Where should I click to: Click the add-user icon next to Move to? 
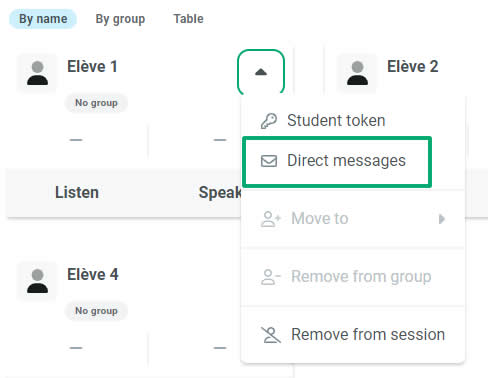(x=271, y=219)
